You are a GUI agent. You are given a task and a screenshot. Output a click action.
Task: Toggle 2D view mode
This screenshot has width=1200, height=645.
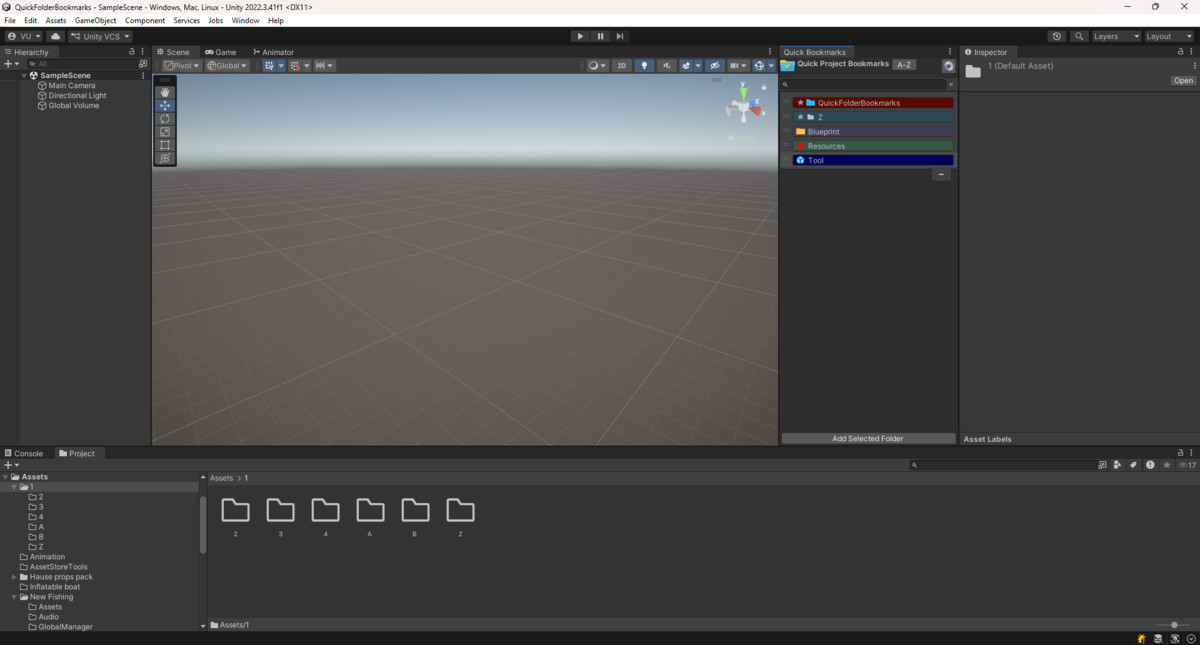pos(622,66)
